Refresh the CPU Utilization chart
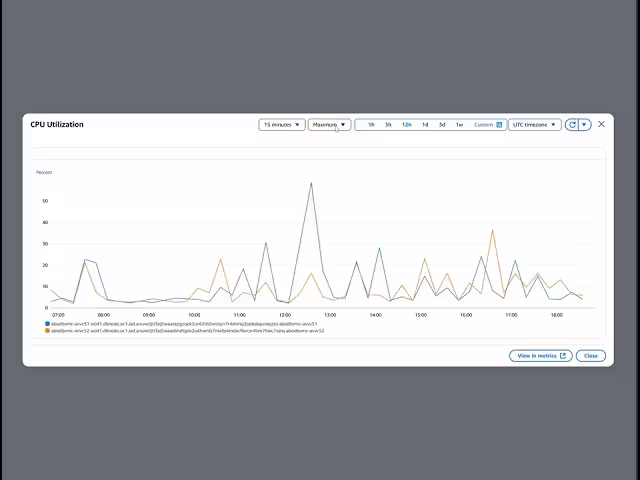Screen dimensions: 640x480 572,124
